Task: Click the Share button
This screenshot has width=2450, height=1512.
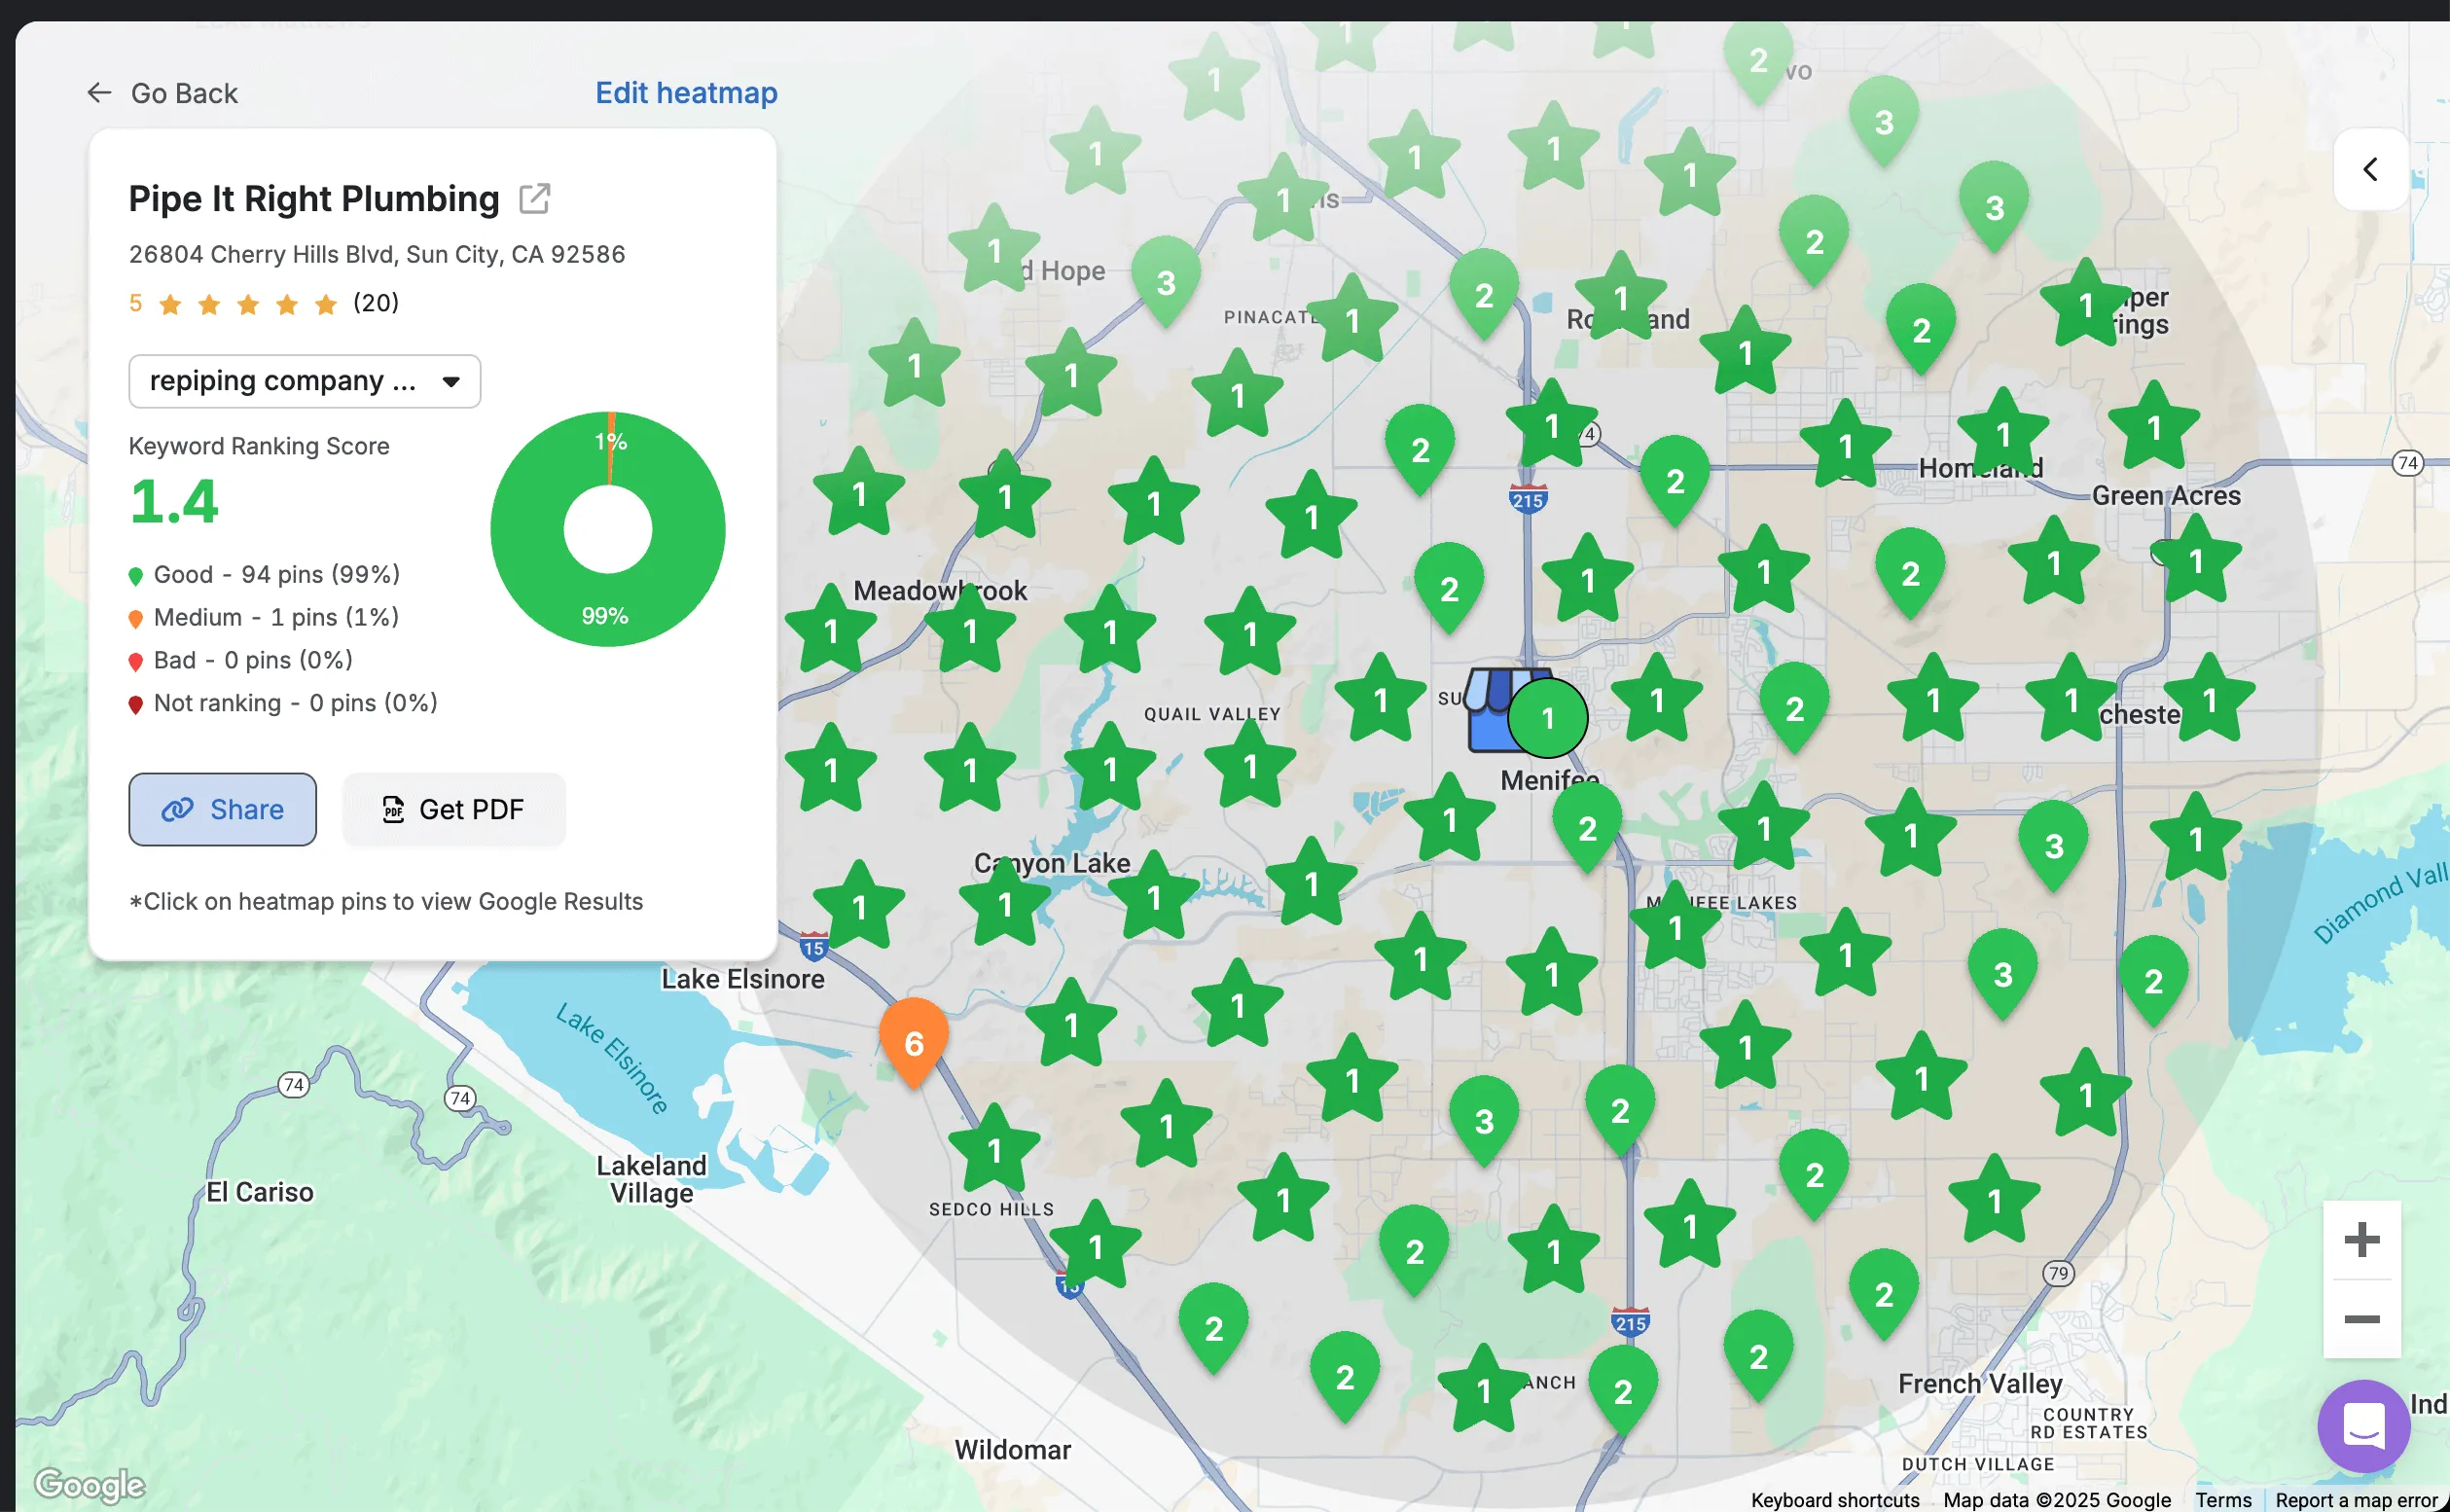Action: [222, 809]
